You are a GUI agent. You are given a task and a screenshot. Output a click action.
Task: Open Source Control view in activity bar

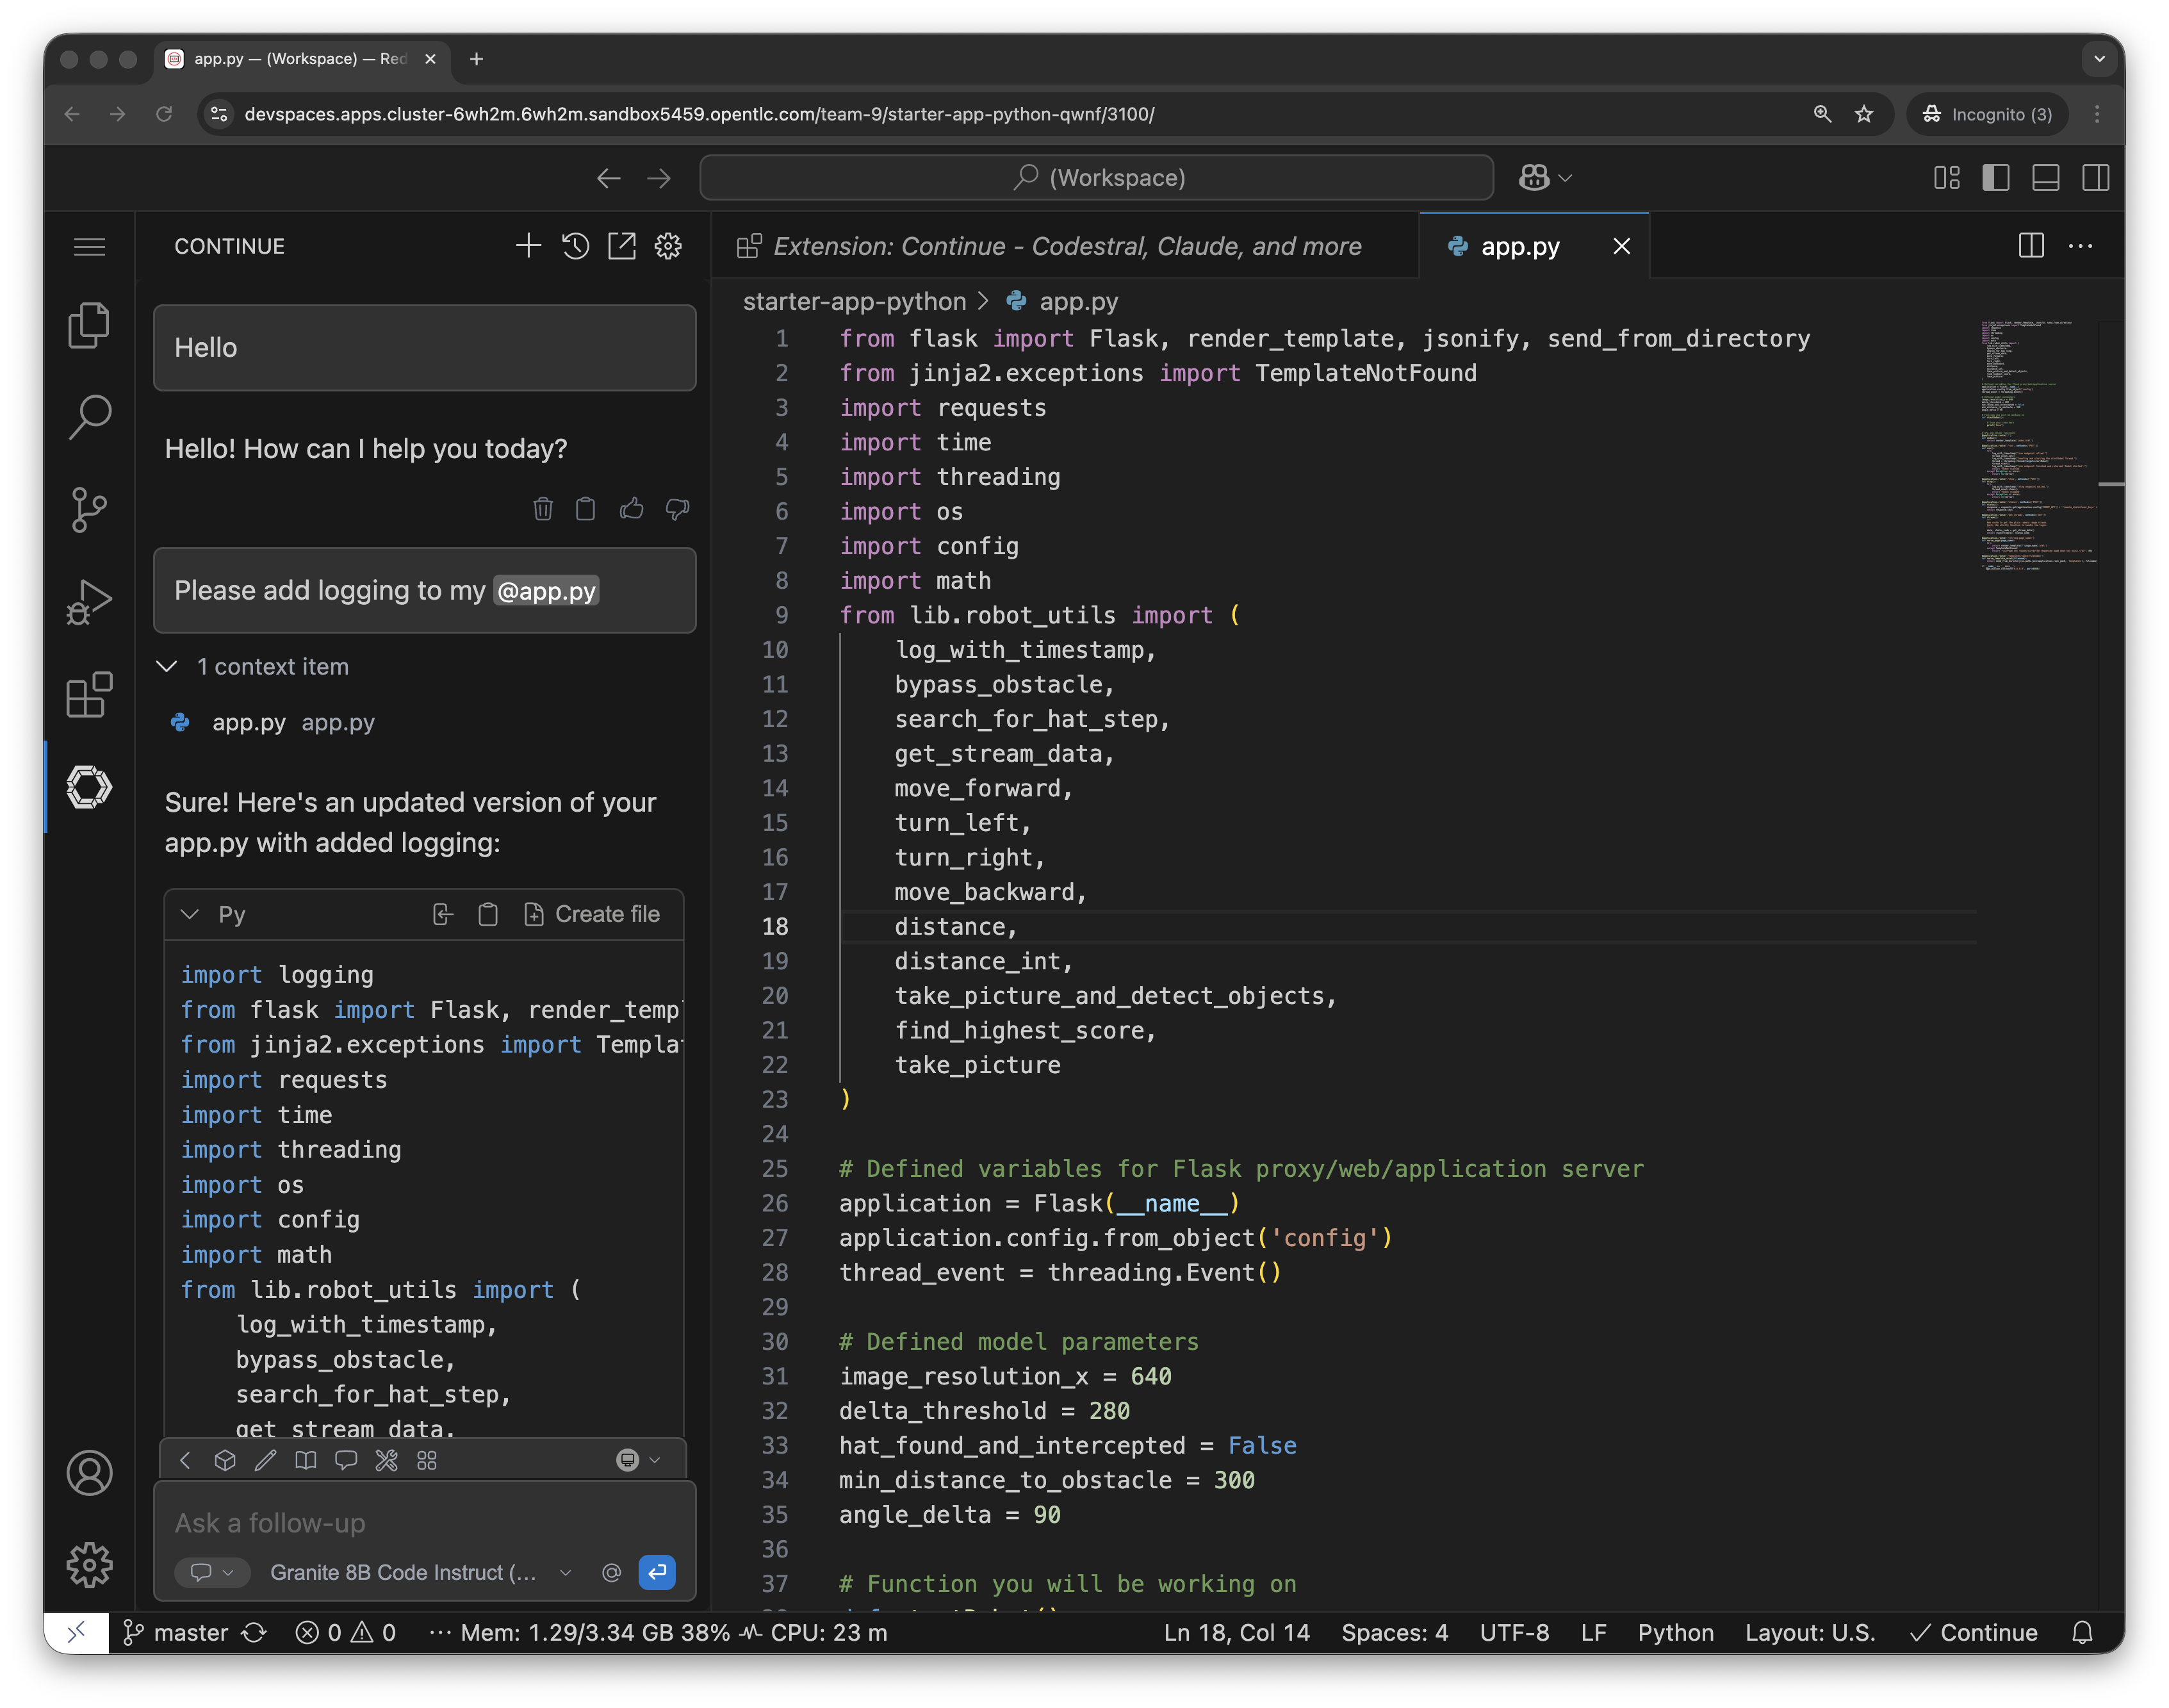point(89,509)
